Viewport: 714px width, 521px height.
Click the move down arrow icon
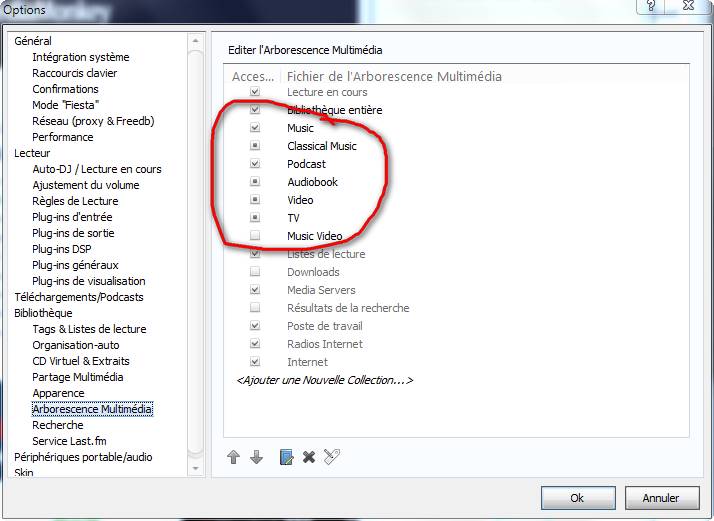click(x=256, y=457)
